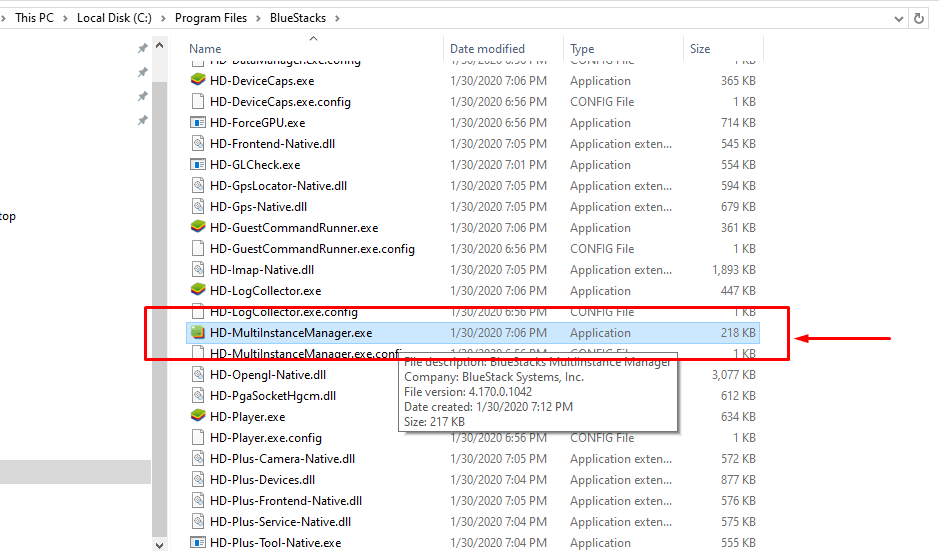Go to This PC in breadcrumb
Screen dimensions: 939x551
(x=34, y=18)
